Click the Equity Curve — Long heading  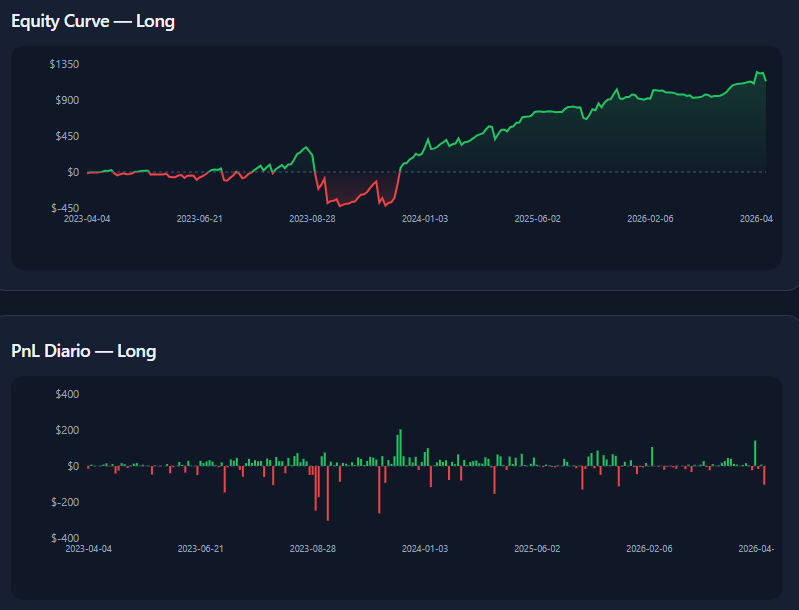[x=93, y=21]
